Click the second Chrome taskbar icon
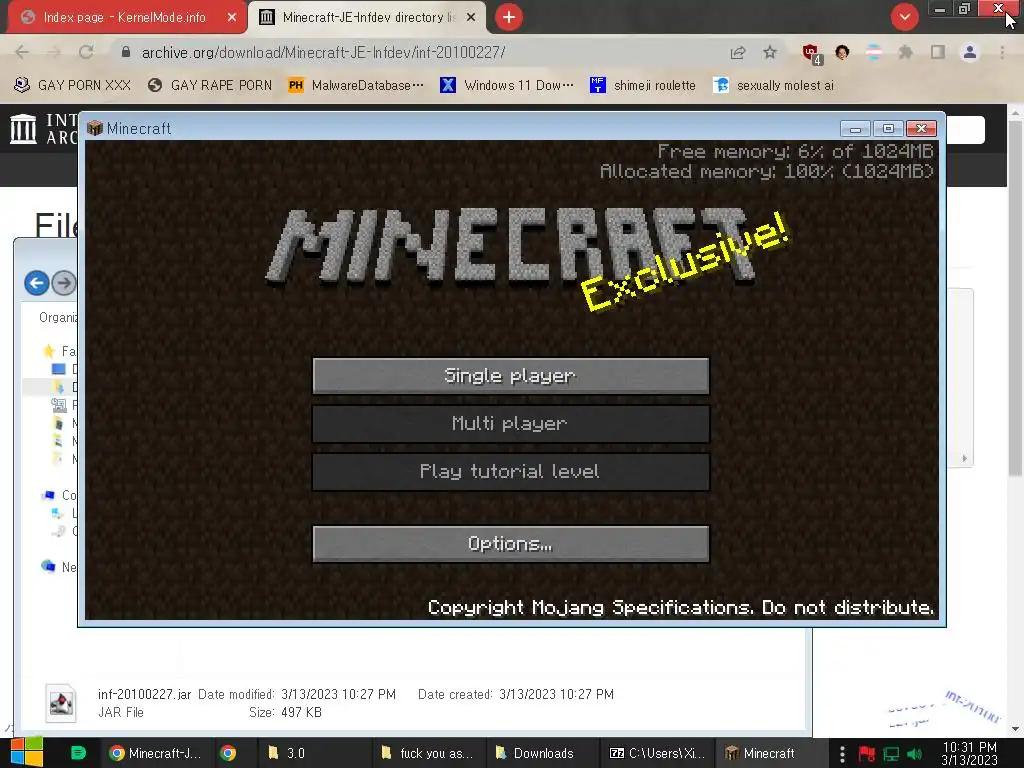The width and height of the screenshot is (1024, 768). [x=228, y=753]
